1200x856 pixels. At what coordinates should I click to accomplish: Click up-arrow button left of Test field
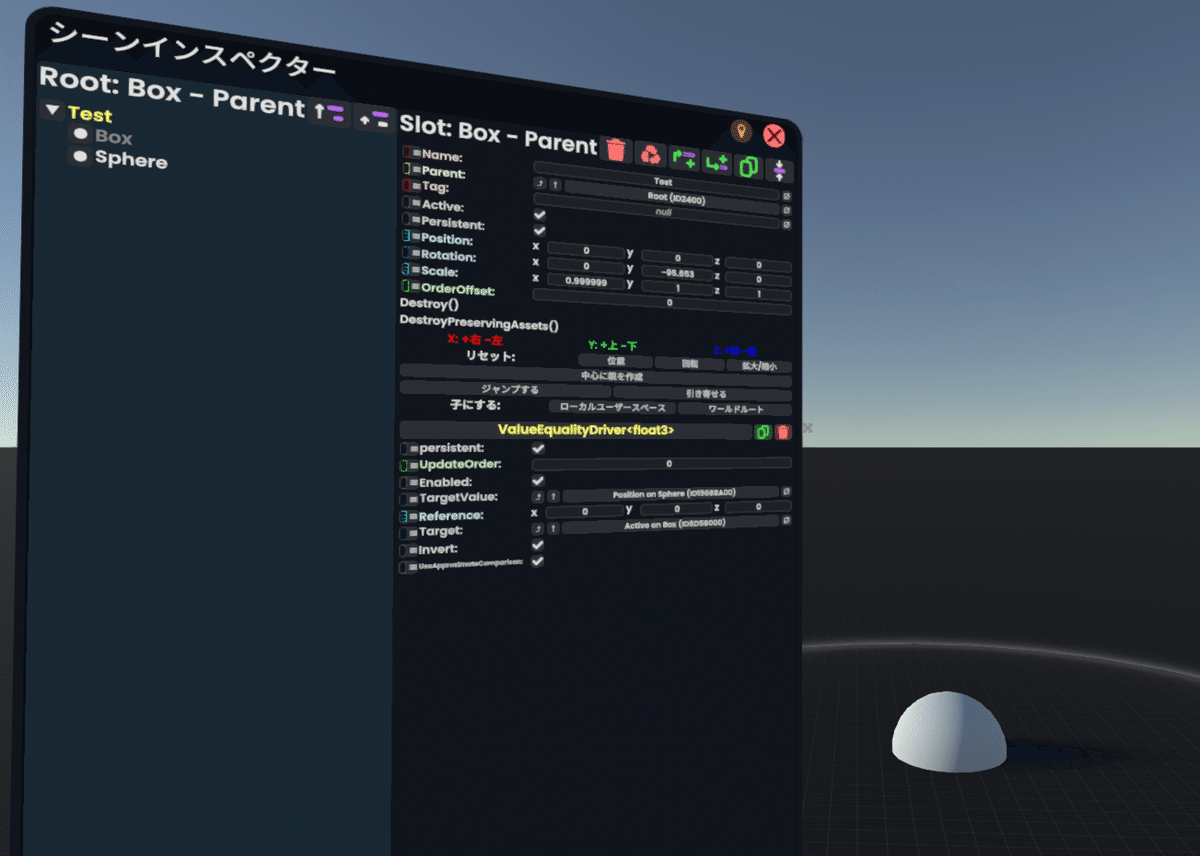pyautogui.click(x=555, y=185)
